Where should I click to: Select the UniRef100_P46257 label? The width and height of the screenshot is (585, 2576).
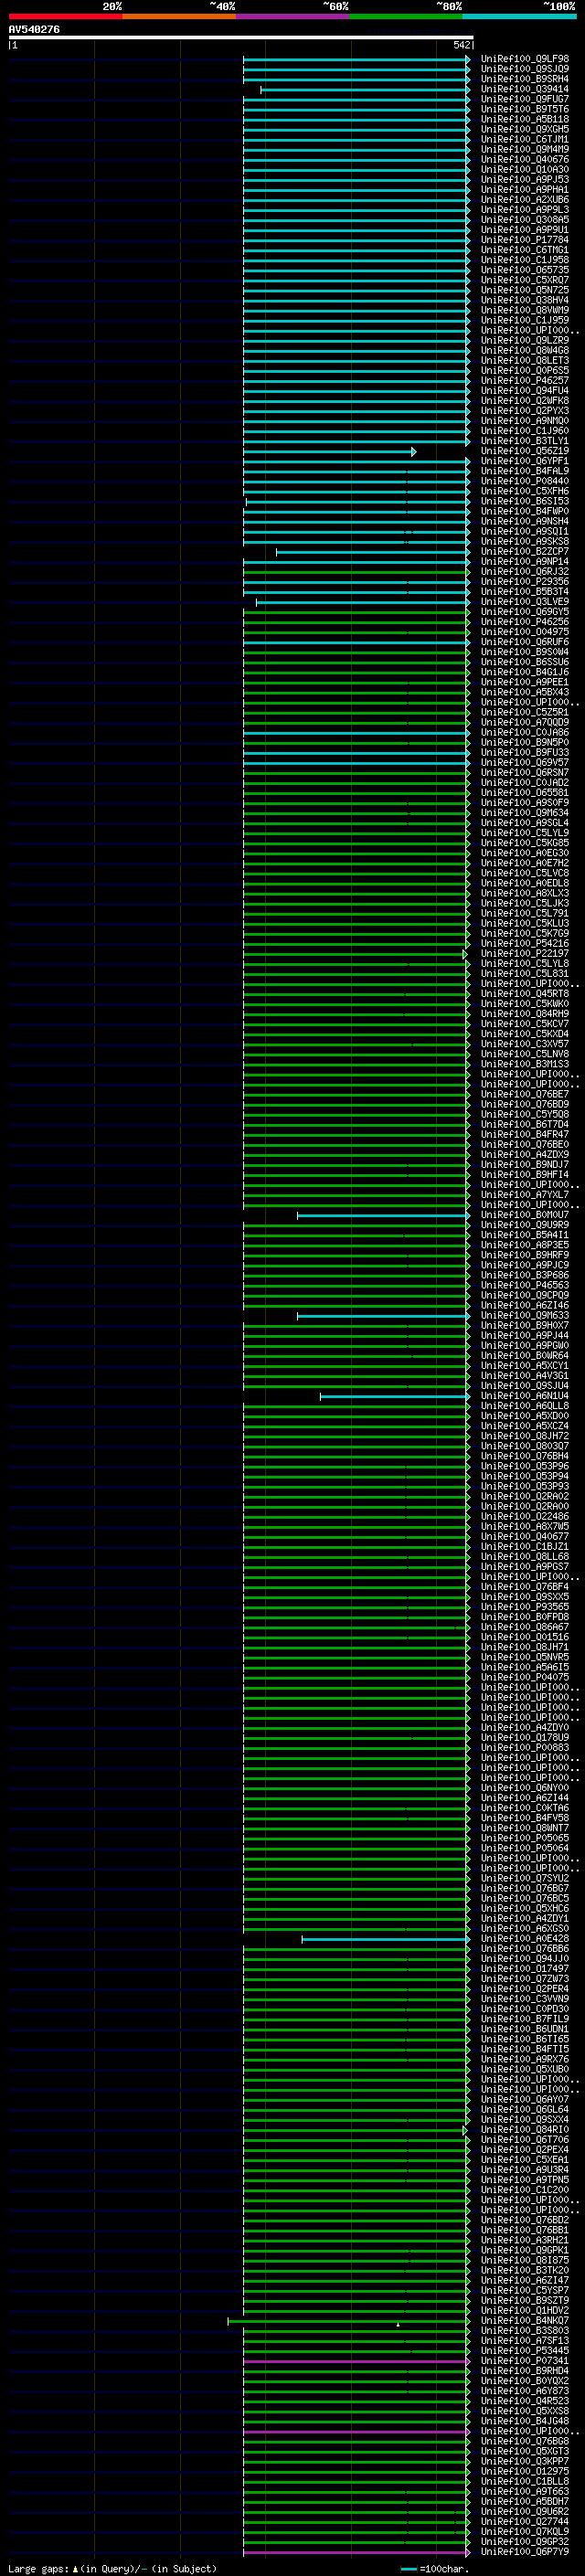click(x=524, y=381)
